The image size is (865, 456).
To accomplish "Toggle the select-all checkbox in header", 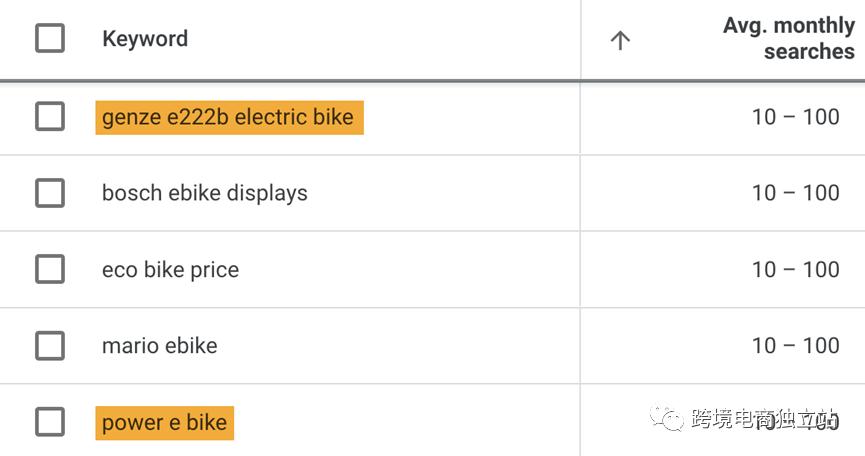I will [x=50, y=39].
